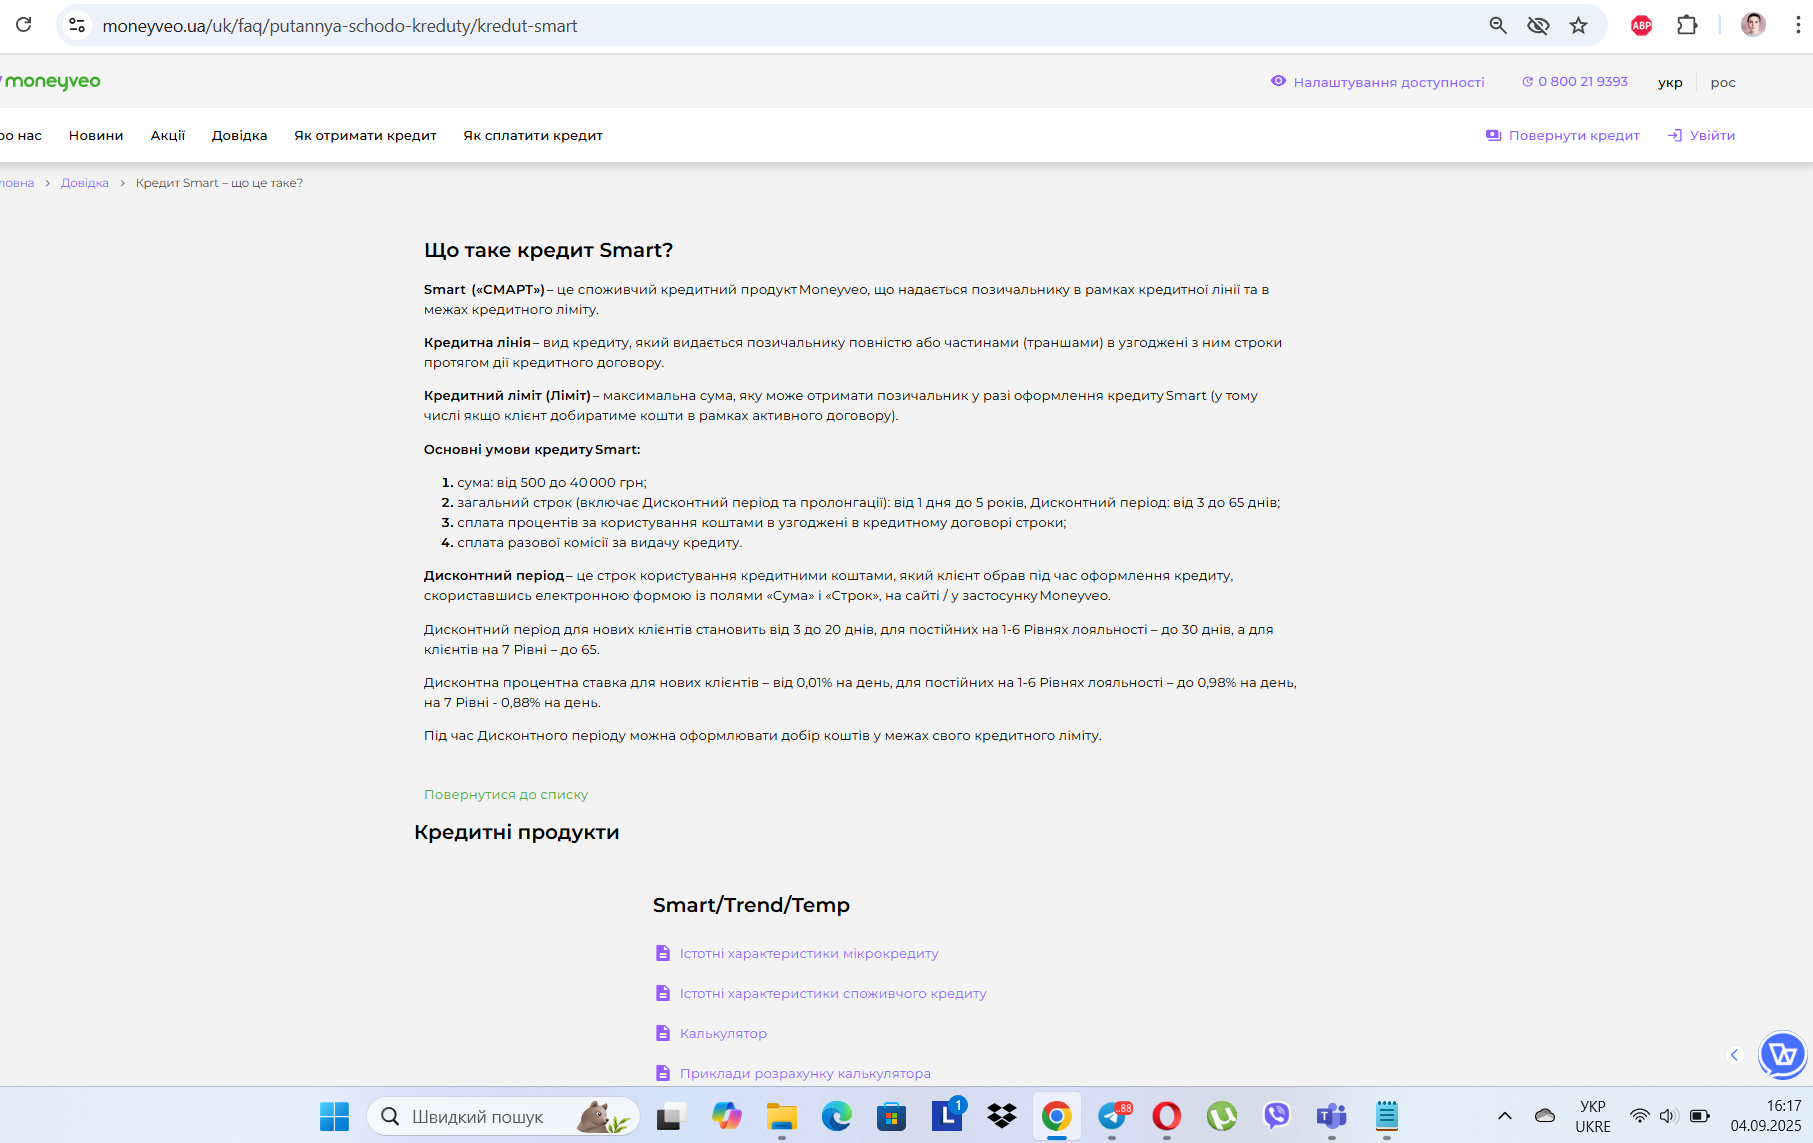Switch language to укр
The image size is (1813, 1143).
(1670, 82)
